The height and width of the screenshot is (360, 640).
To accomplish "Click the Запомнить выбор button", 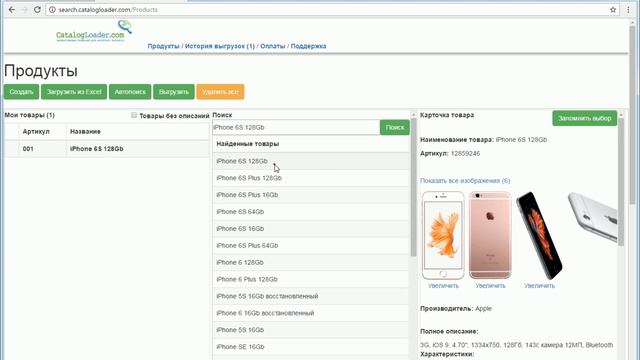I will (584, 118).
